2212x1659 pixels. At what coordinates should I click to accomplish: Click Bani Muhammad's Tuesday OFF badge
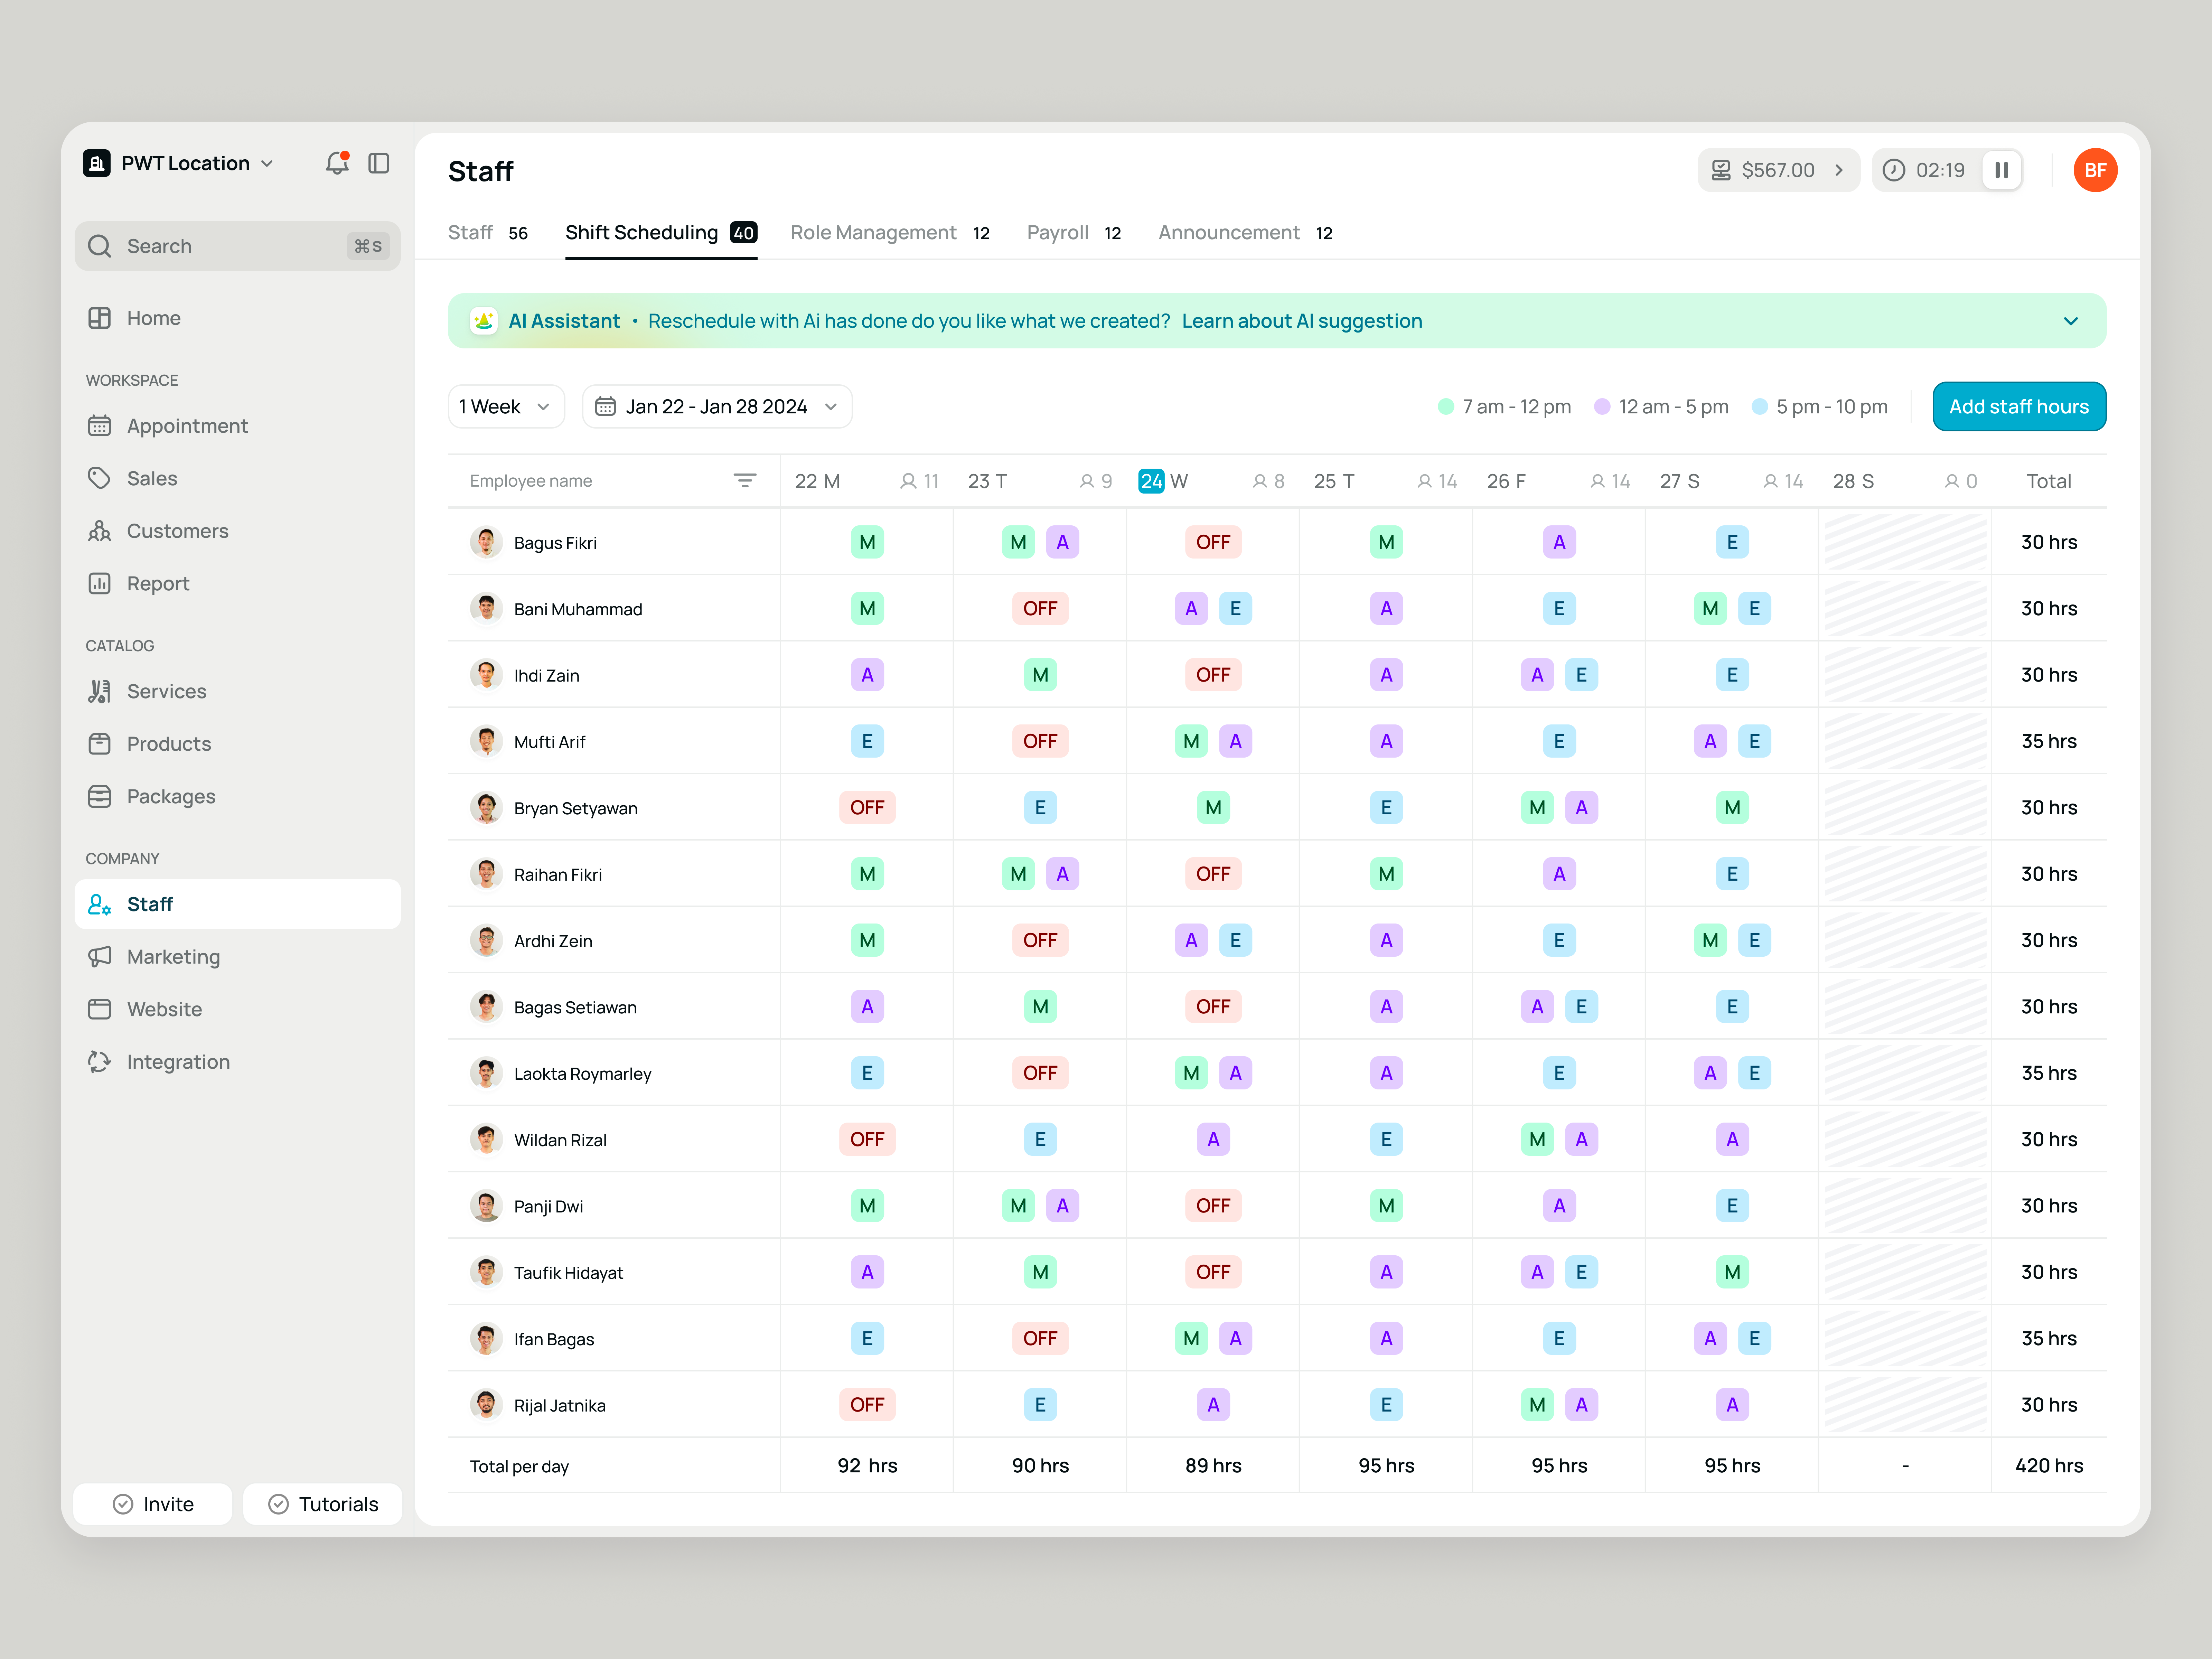1040,608
